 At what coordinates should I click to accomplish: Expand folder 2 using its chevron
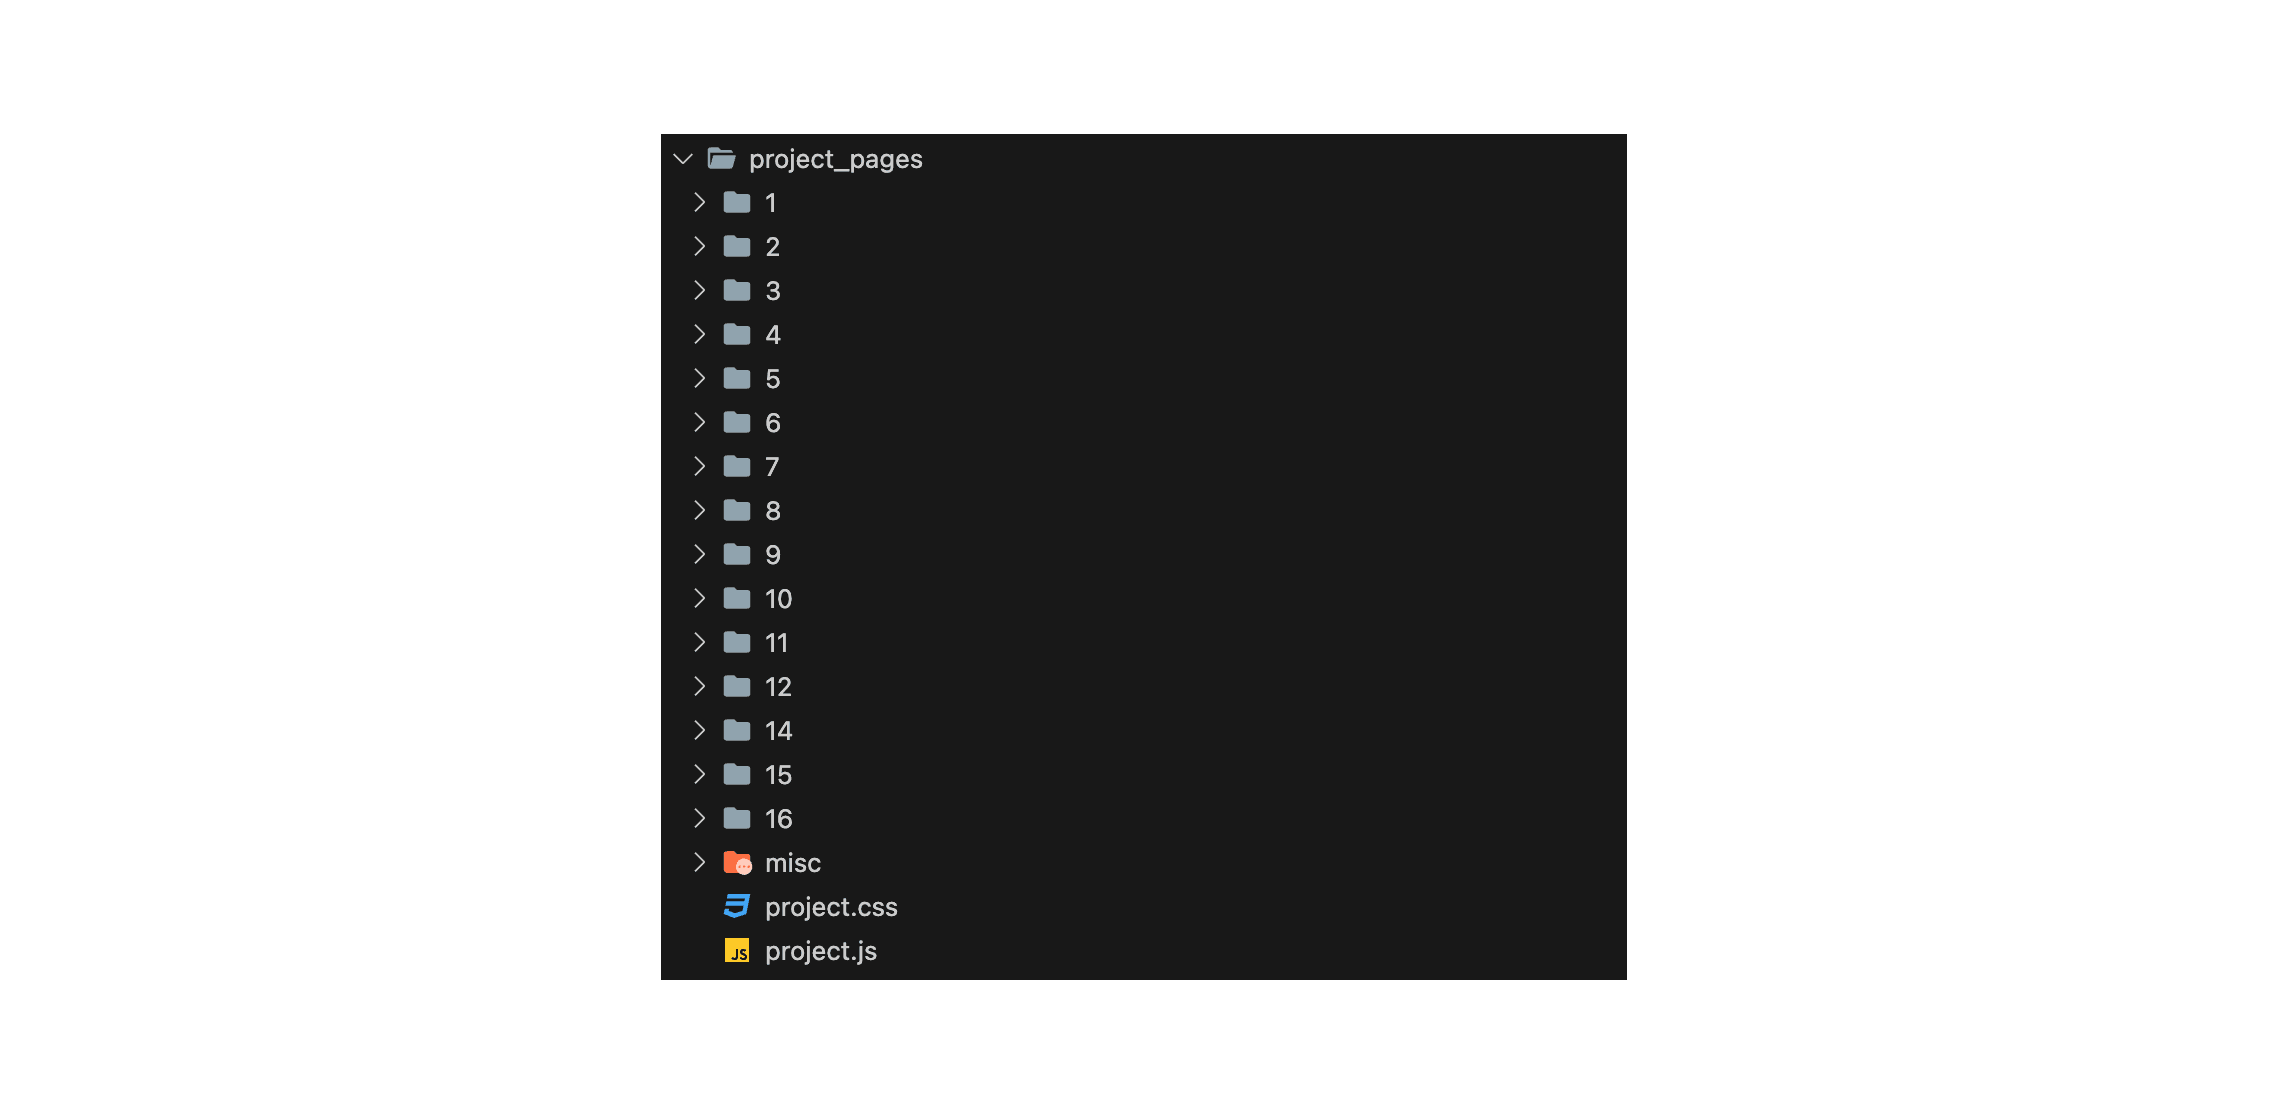pos(699,246)
